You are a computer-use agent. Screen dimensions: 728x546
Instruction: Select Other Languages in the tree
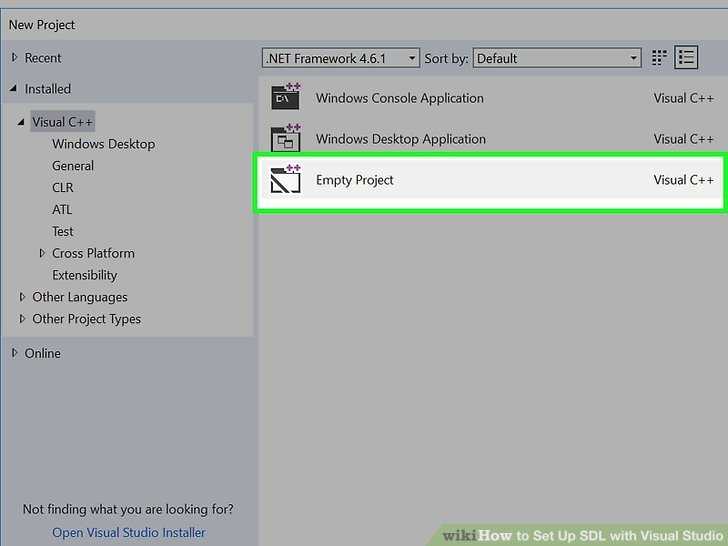coord(80,297)
